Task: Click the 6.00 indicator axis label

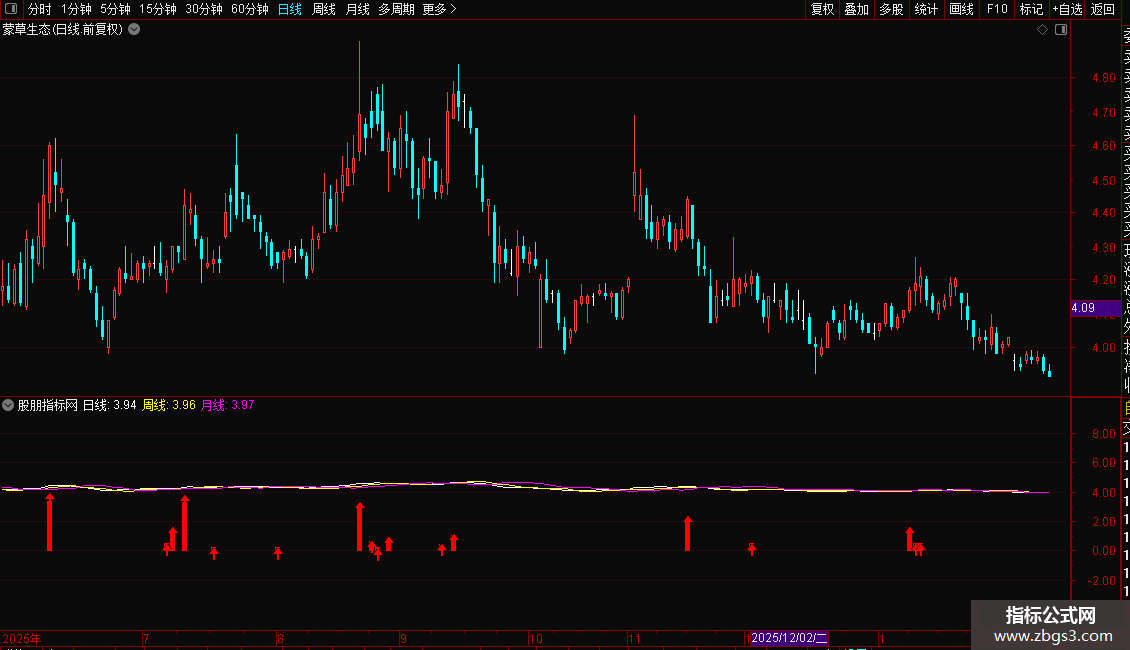Action: coord(1103,463)
